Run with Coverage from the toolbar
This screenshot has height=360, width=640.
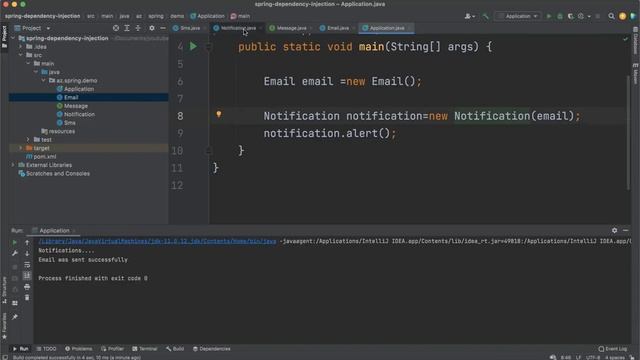(x=571, y=16)
